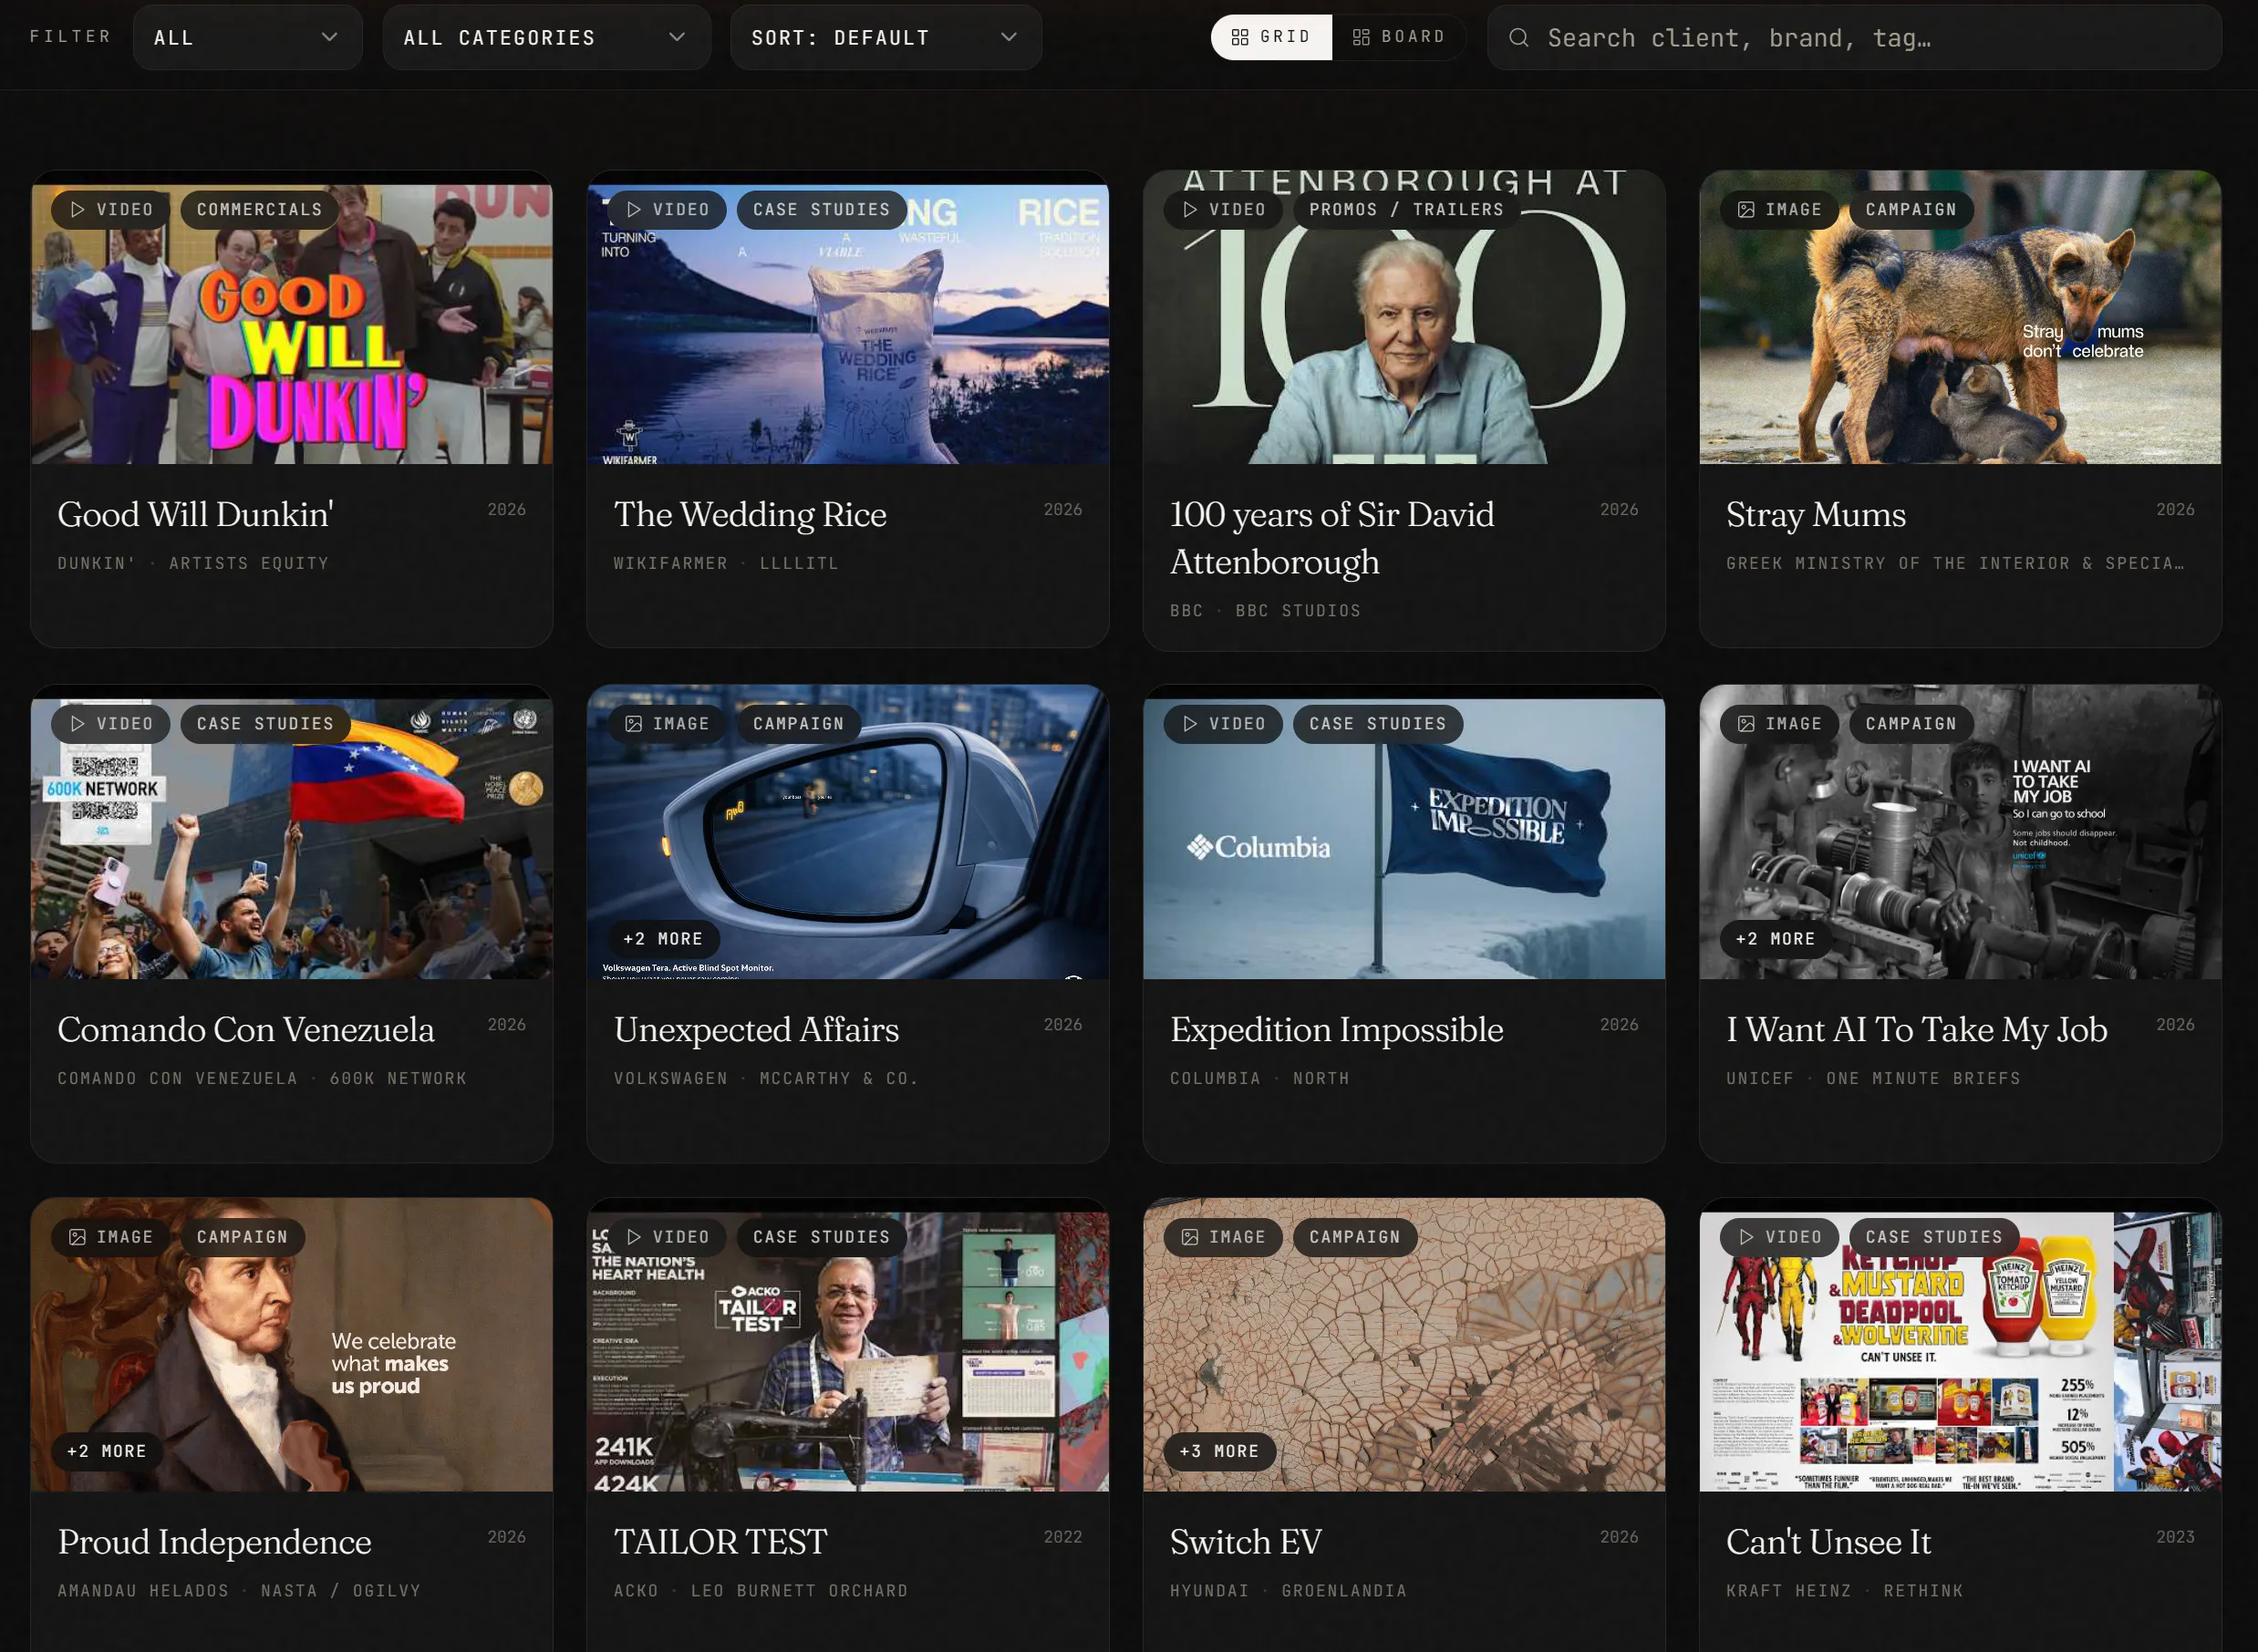2258x1652 pixels.
Task: Select Campaign tag on I Want AI card
Action: pos(1910,723)
